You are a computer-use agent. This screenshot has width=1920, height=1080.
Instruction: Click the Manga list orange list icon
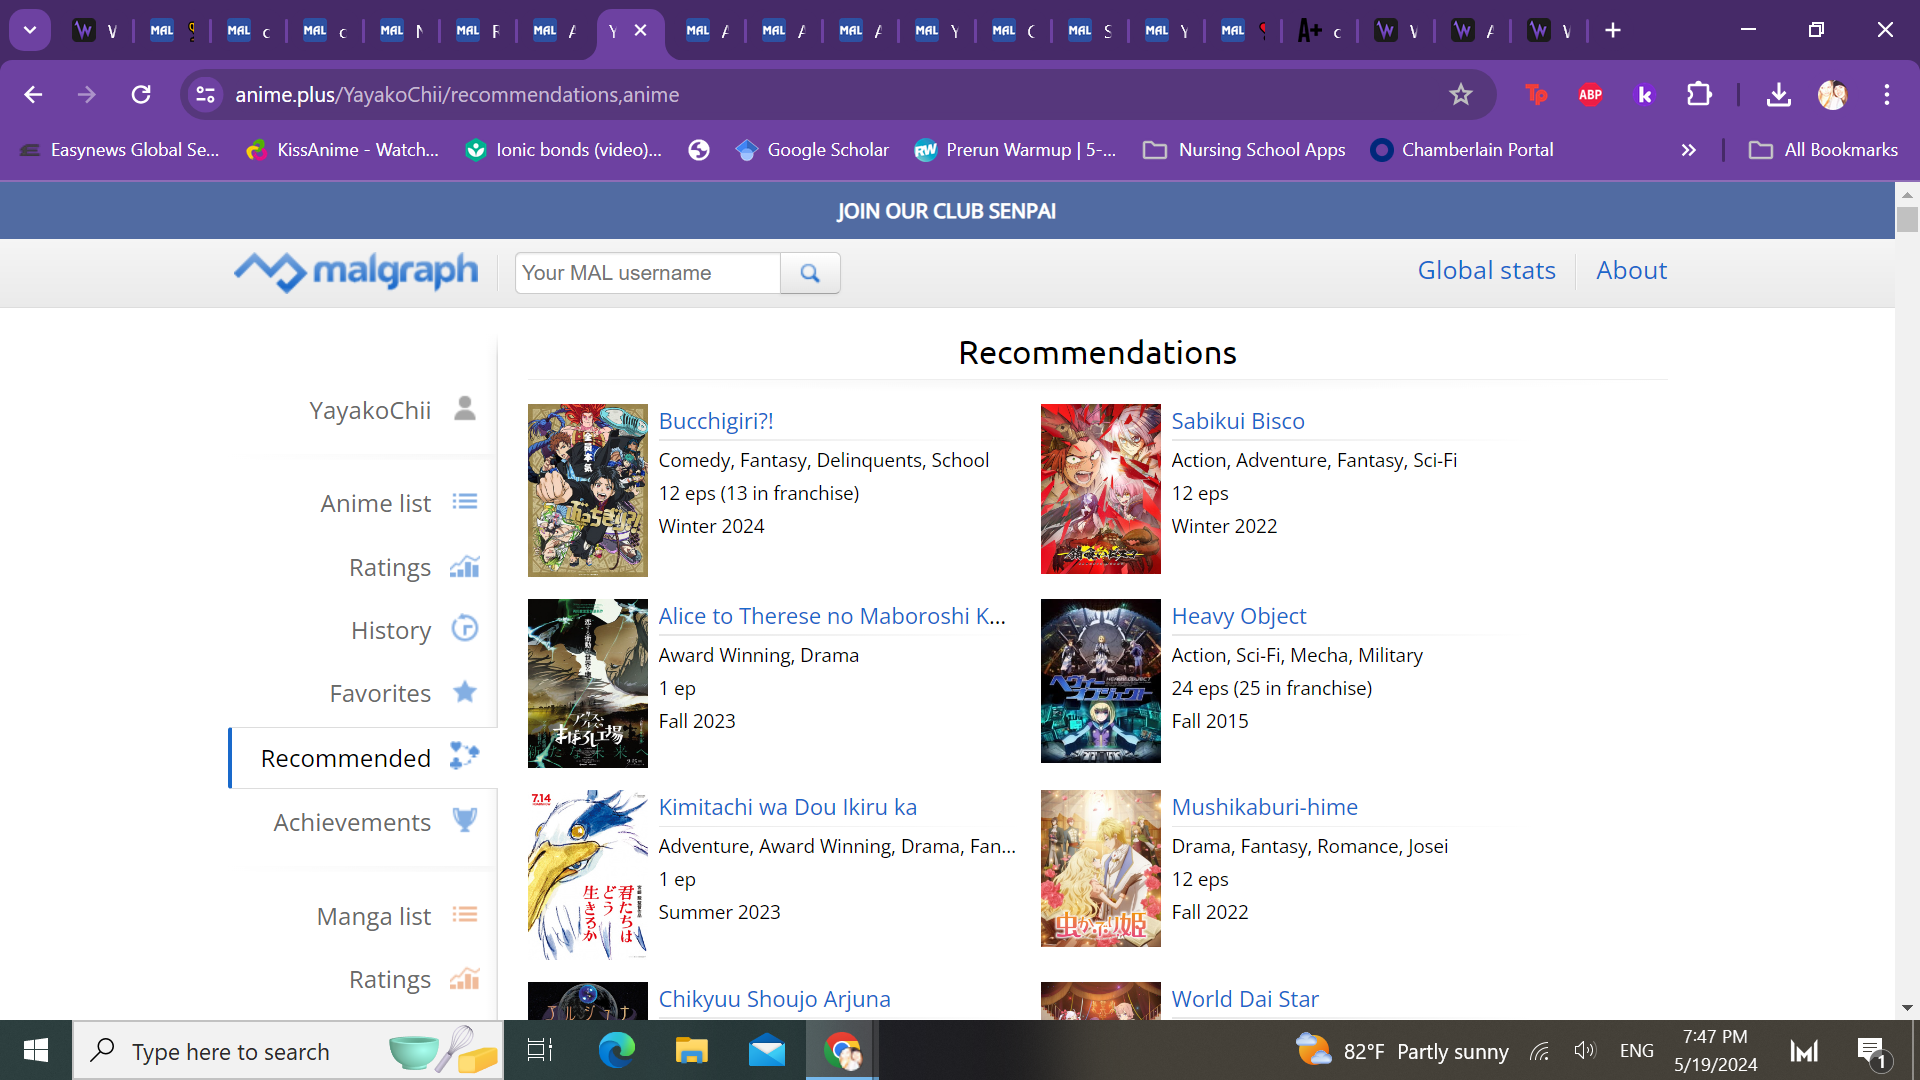[x=464, y=915]
